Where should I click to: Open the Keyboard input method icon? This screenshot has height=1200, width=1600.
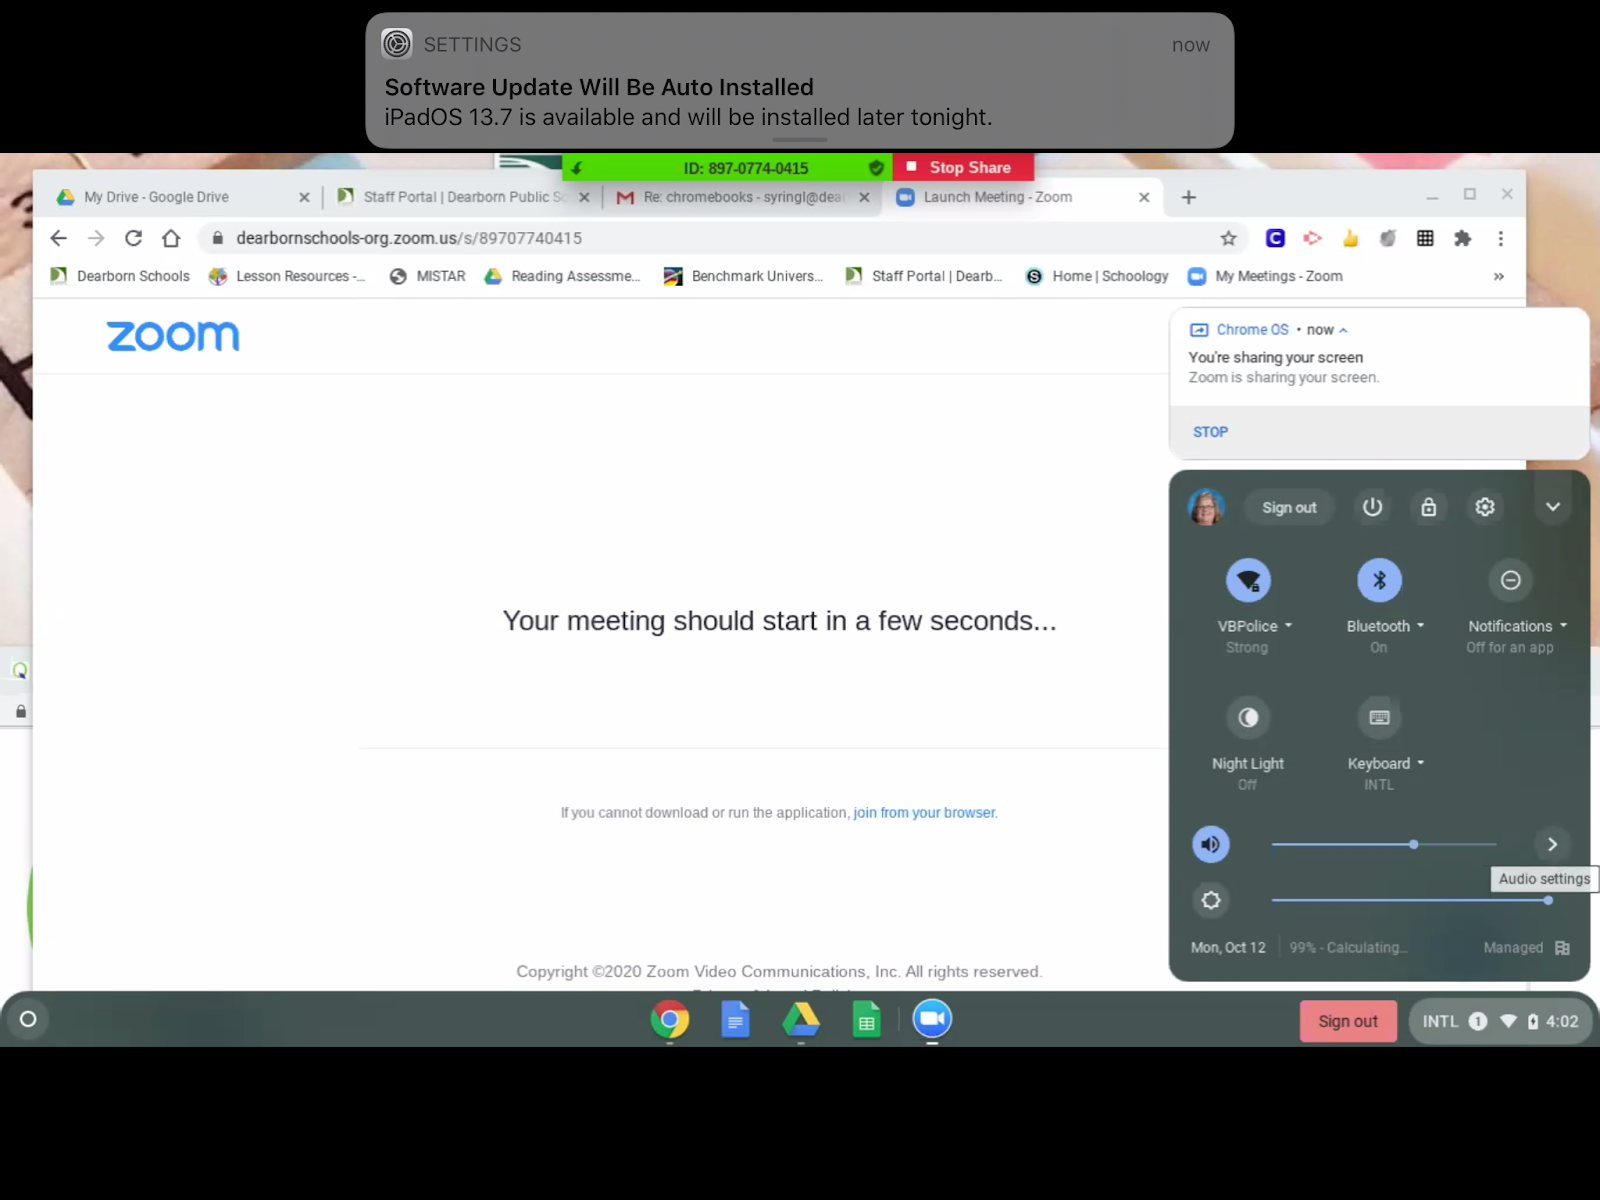pos(1379,717)
